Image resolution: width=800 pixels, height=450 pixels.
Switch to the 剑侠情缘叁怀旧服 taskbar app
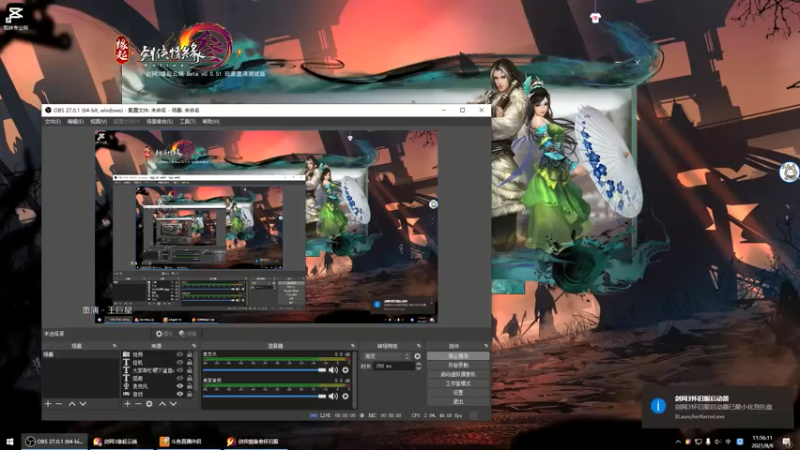(x=254, y=441)
